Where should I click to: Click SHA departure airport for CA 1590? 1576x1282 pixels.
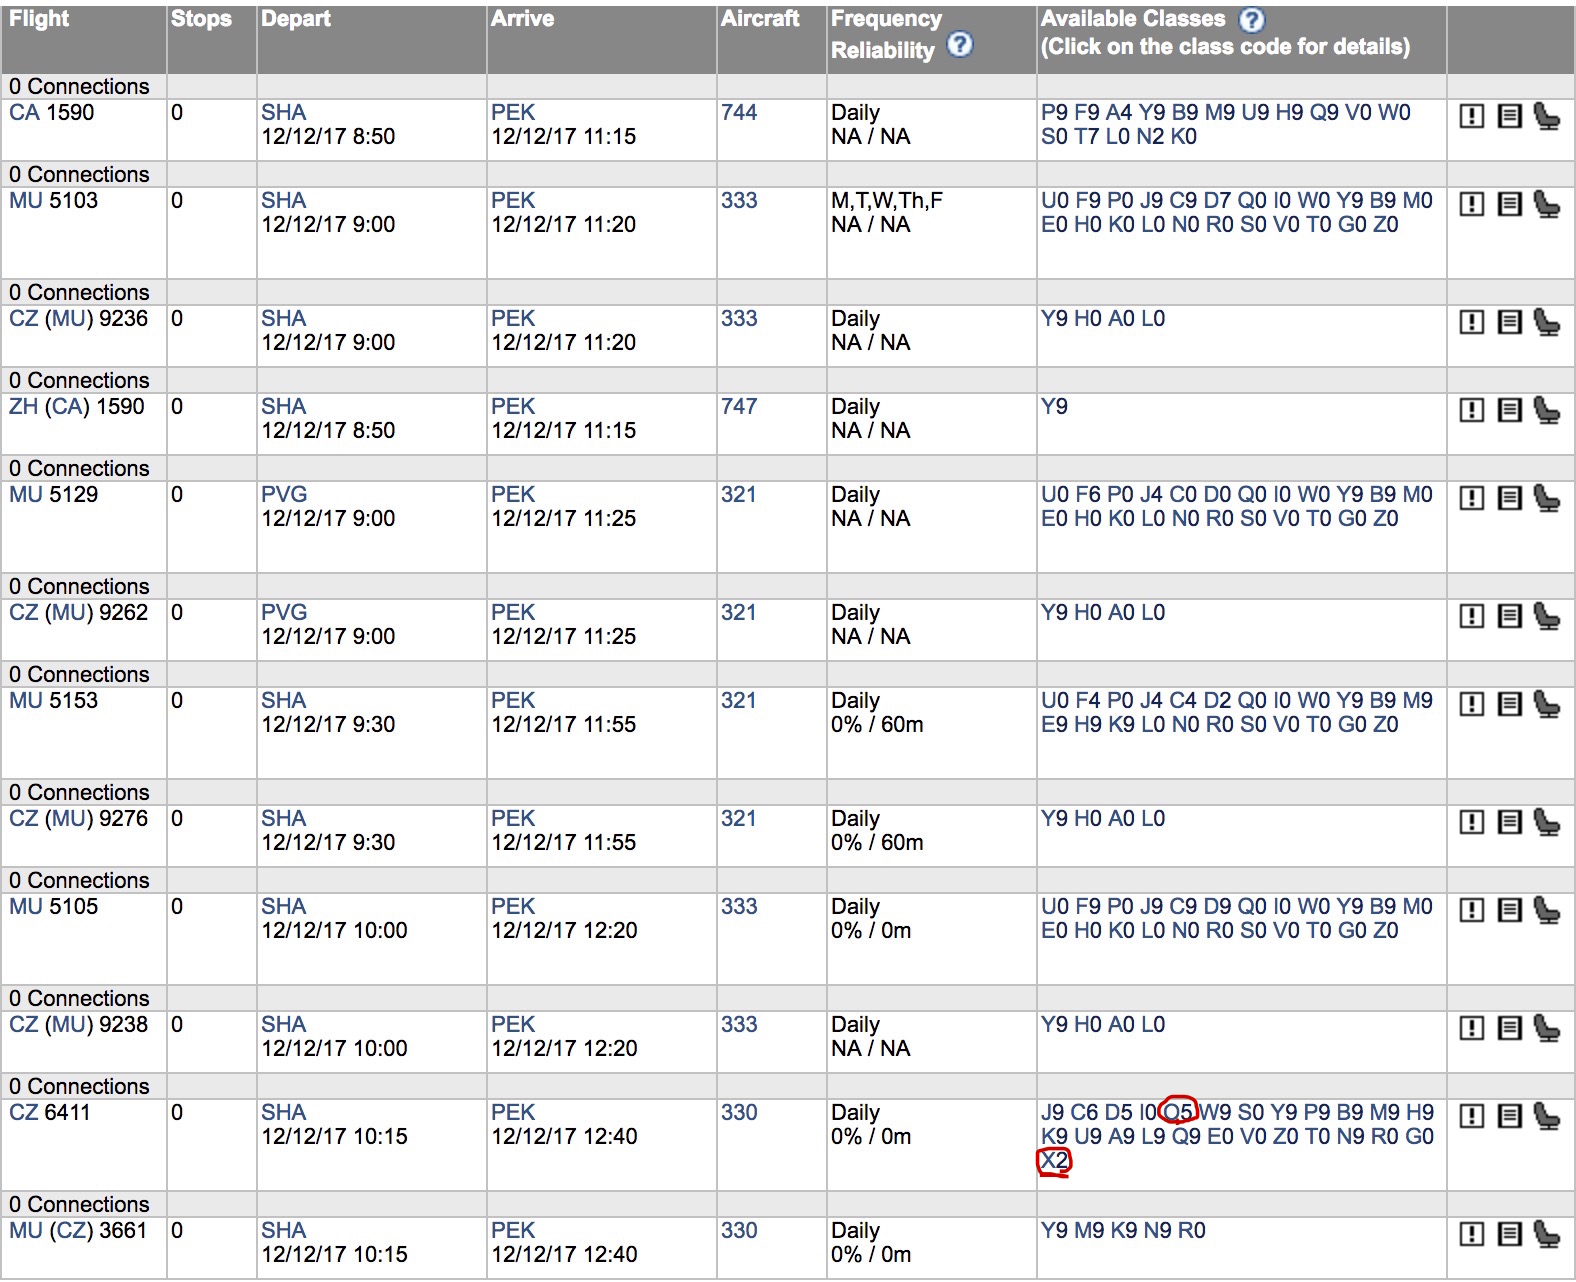coord(284,113)
